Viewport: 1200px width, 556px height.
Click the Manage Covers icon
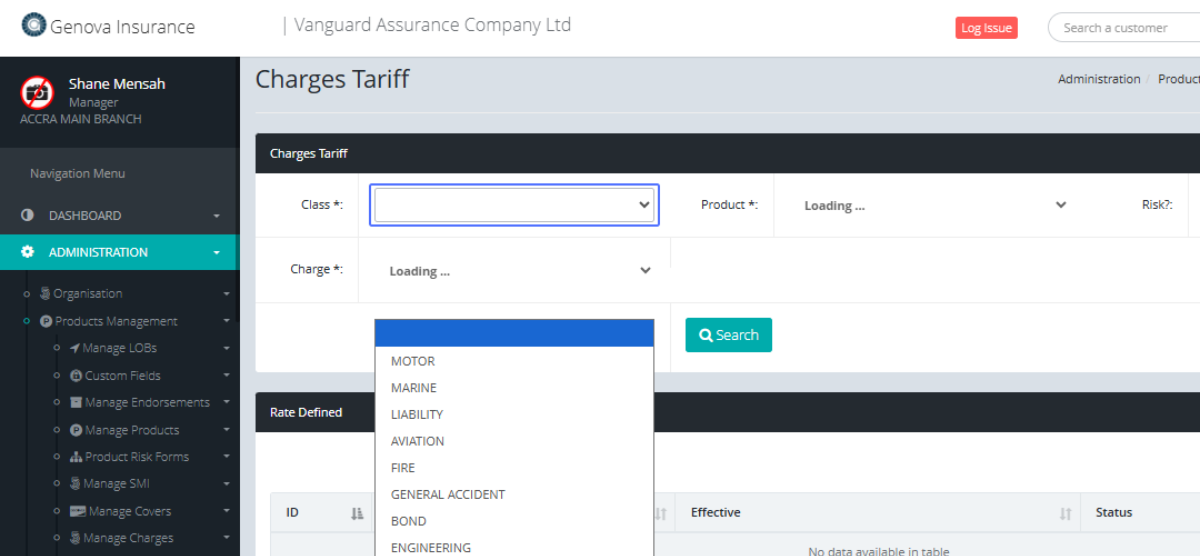pyautogui.click(x=77, y=511)
